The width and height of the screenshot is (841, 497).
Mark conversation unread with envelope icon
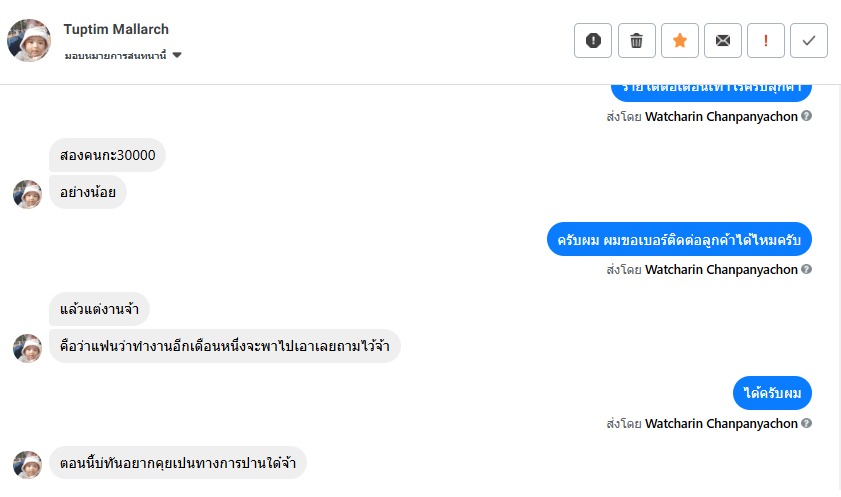[722, 40]
